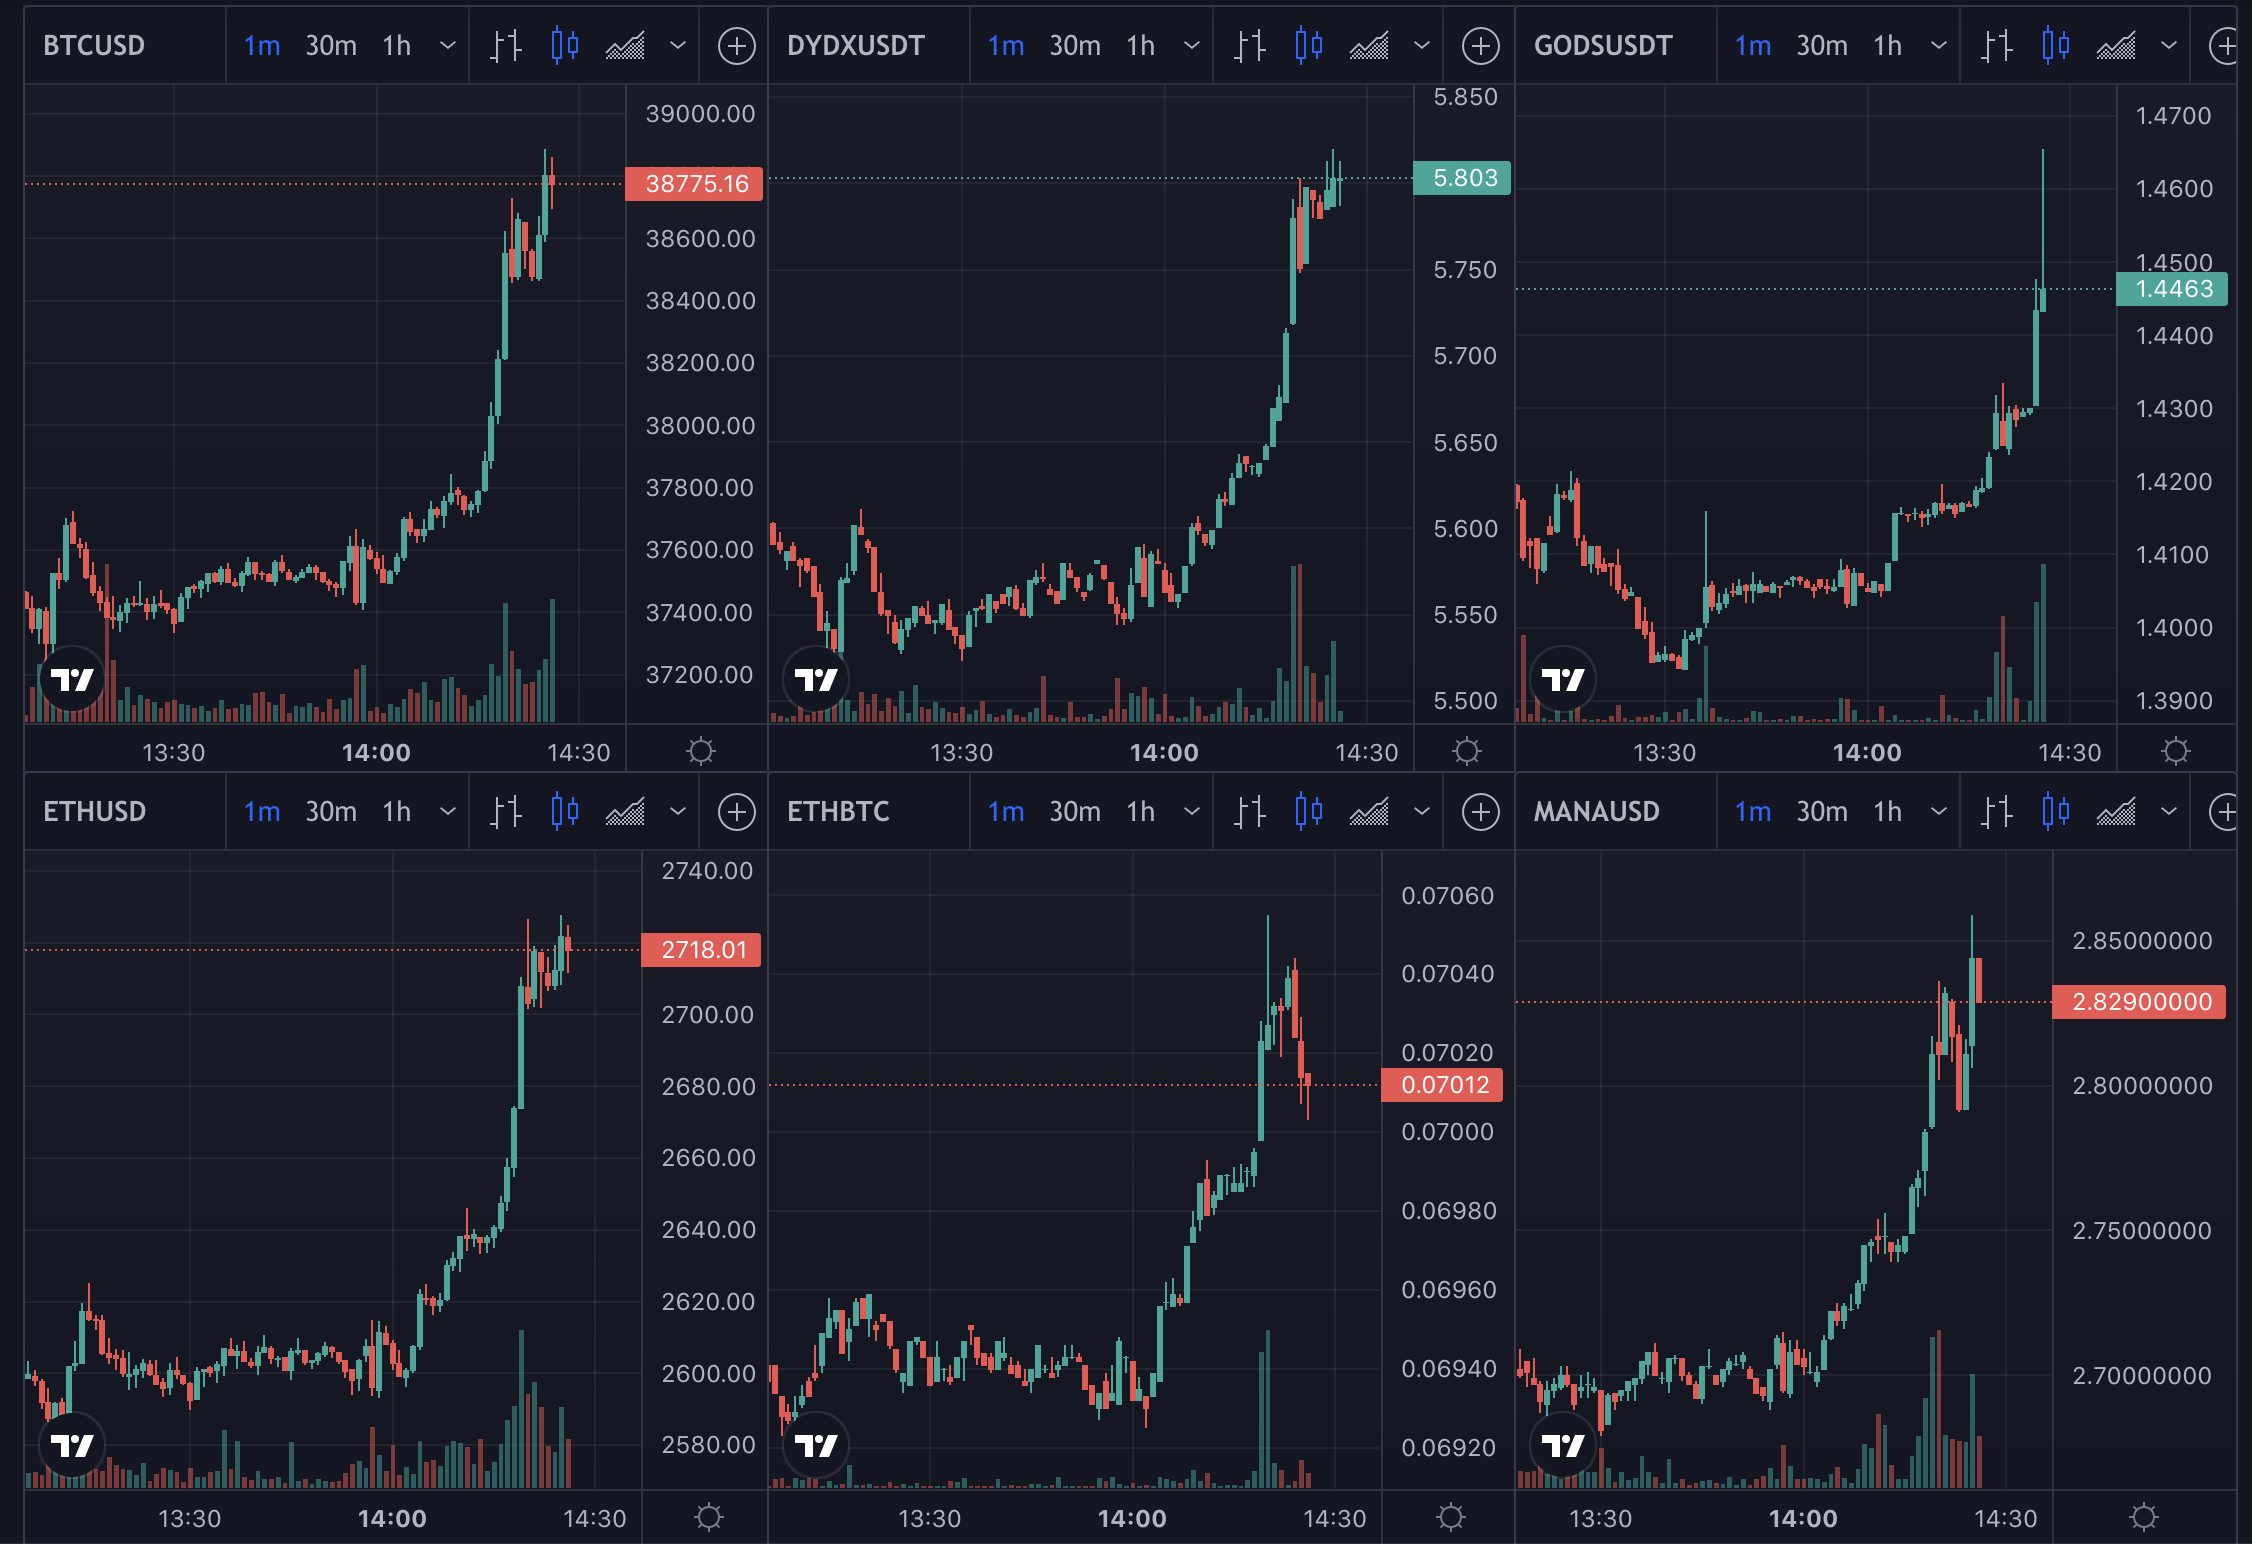Open DYDXUSDT symbol search

pyautogui.click(x=856, y=46)
